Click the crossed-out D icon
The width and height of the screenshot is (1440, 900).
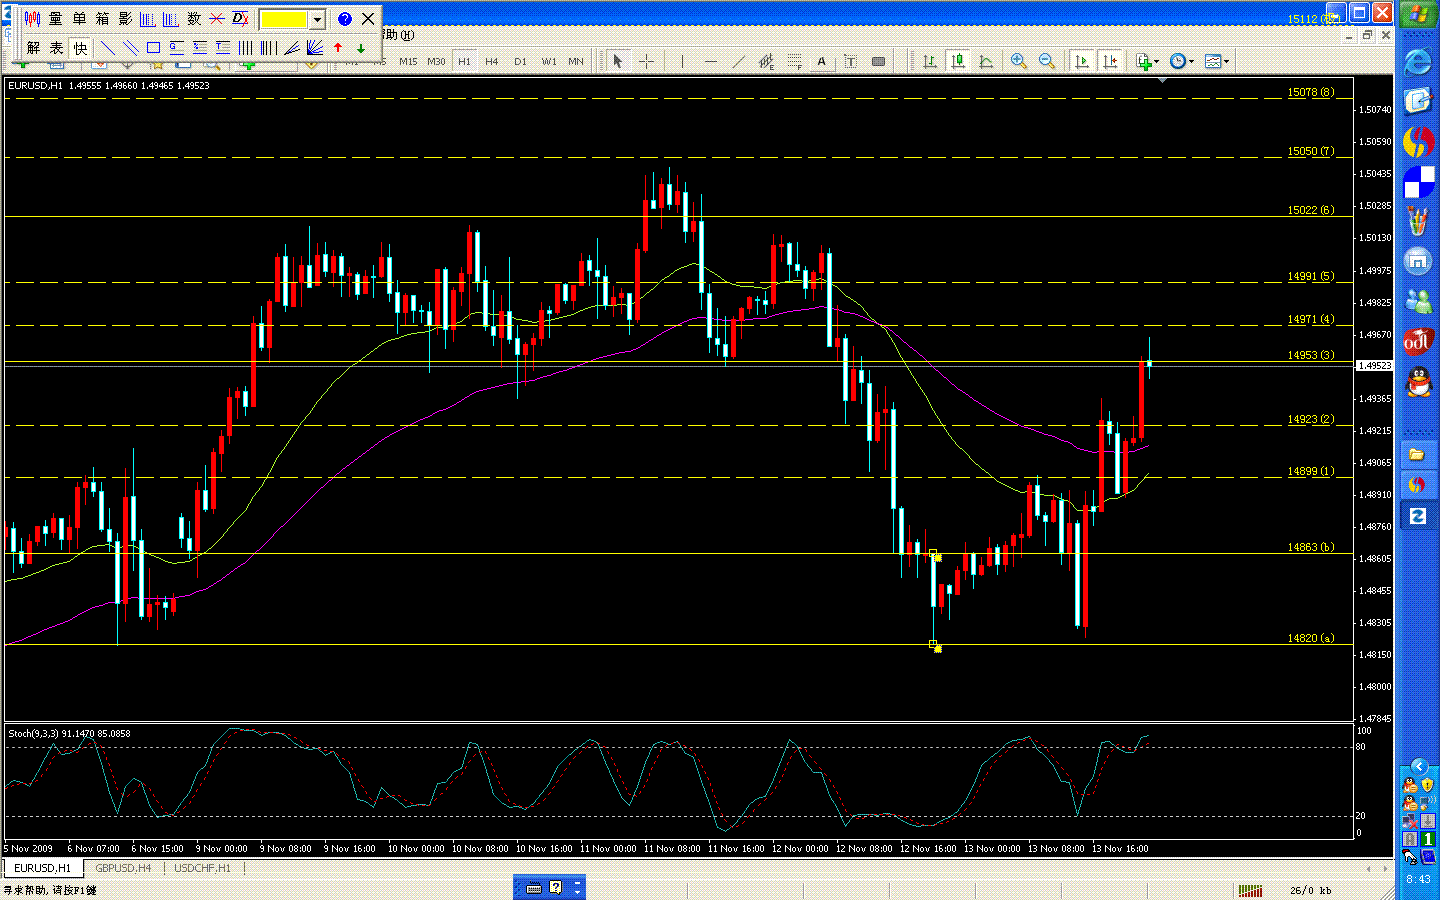pos(240,19)
